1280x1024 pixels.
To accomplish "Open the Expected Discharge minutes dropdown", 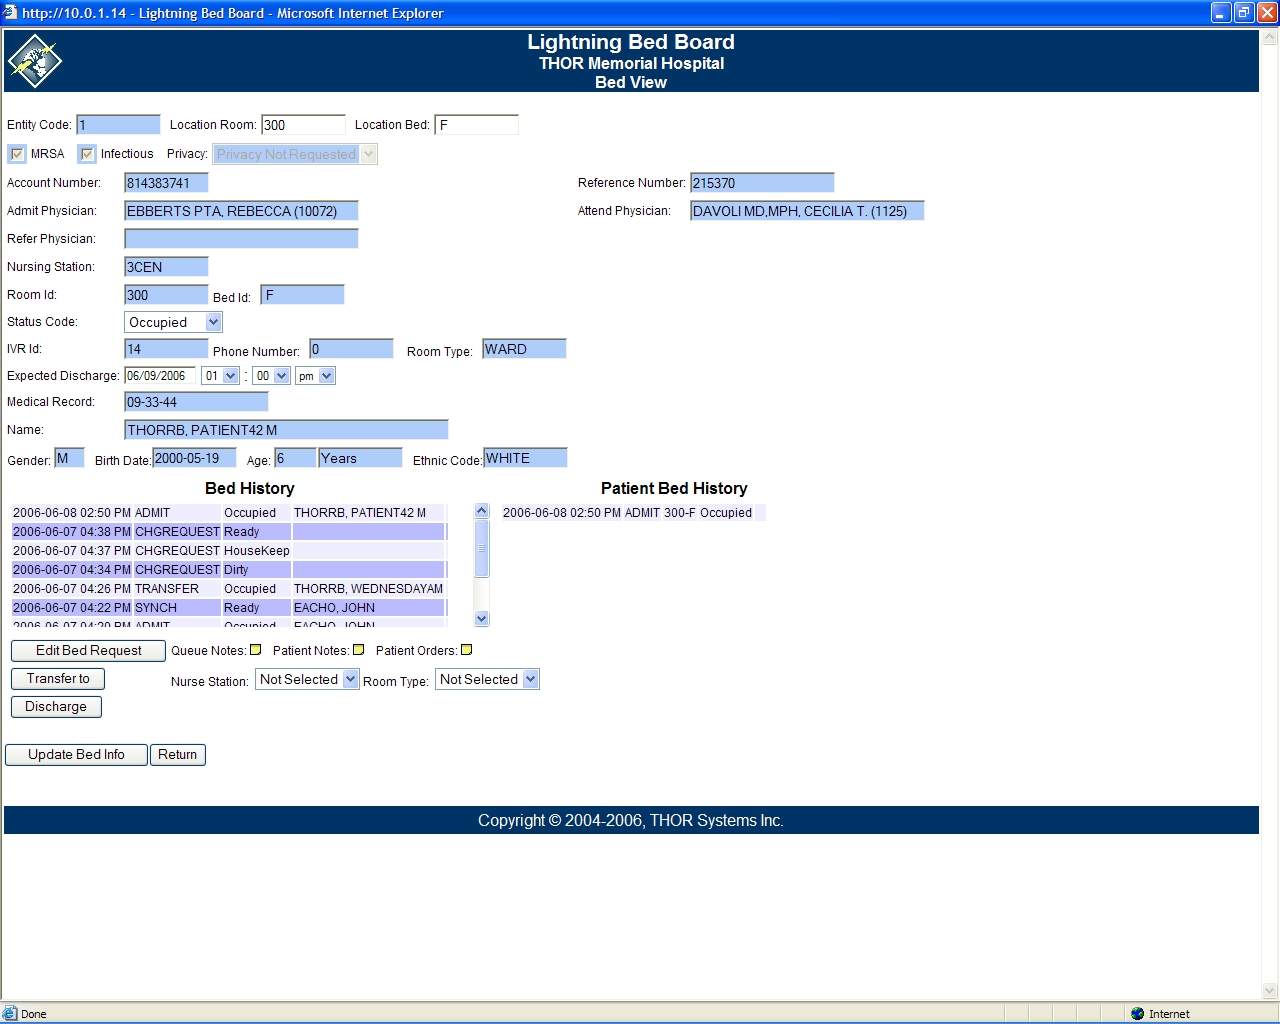I will 271,376.
